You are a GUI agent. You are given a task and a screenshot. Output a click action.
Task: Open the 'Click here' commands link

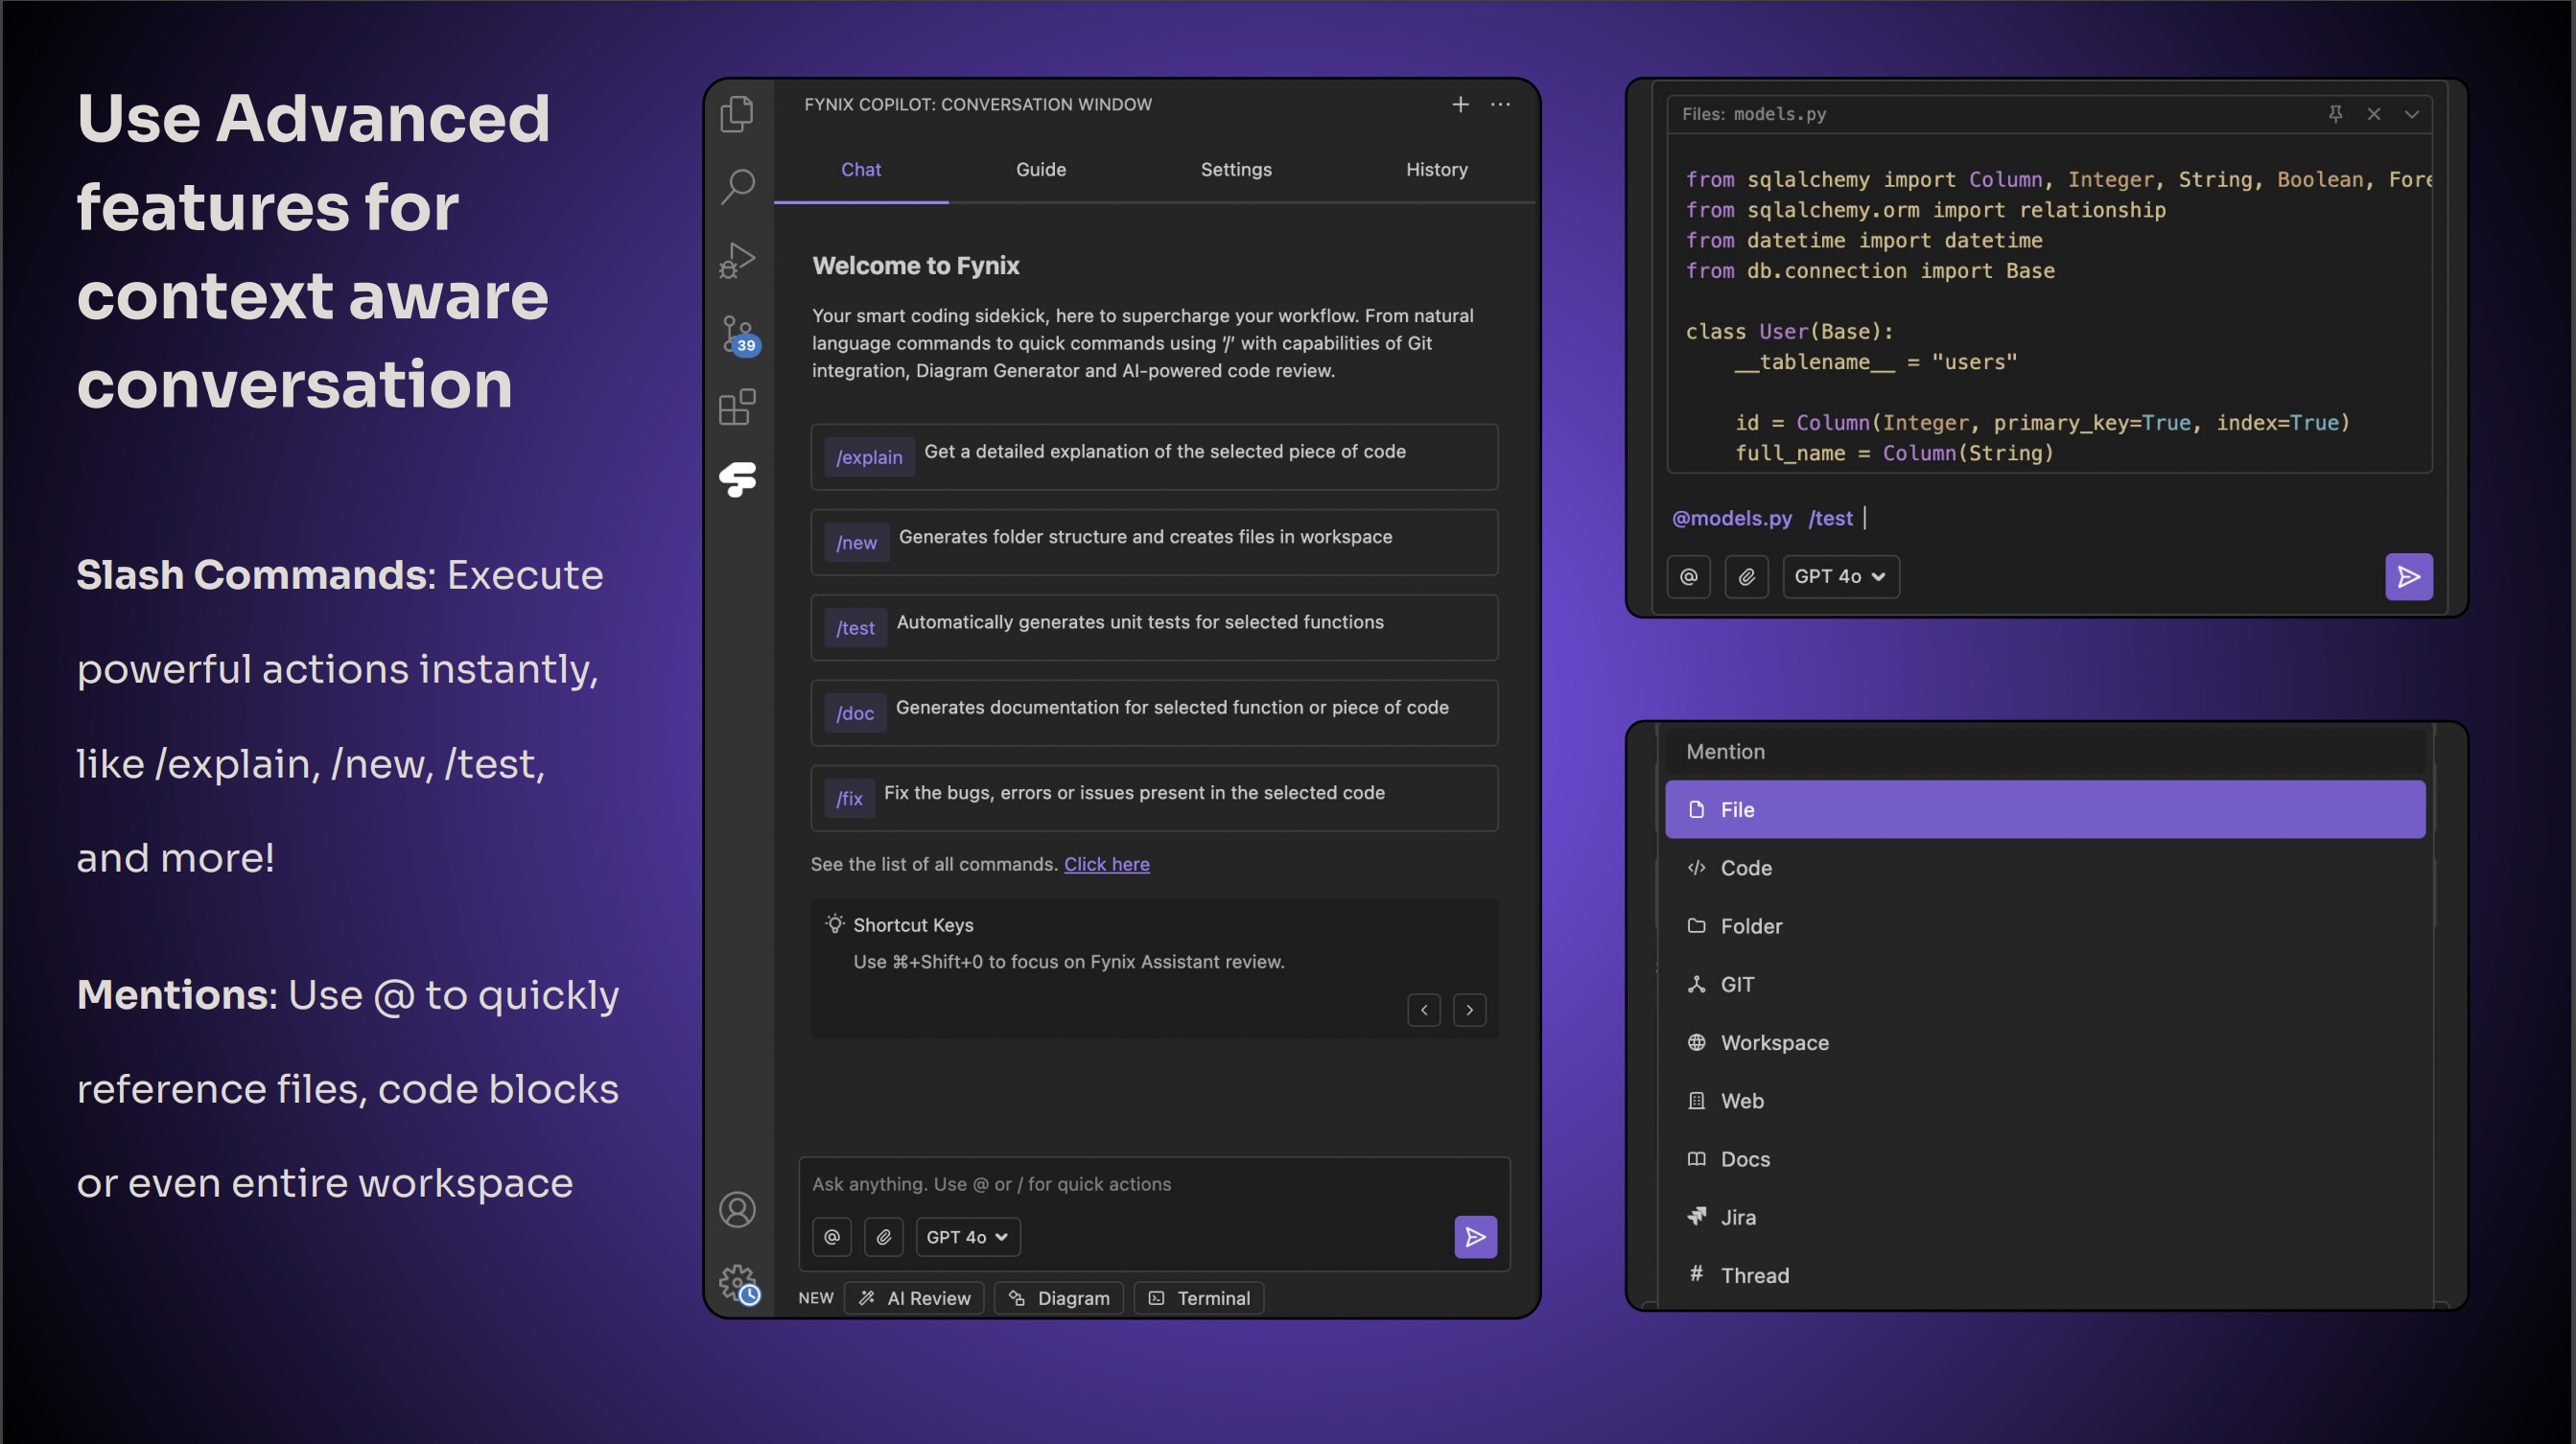[x=1106, y=864]
